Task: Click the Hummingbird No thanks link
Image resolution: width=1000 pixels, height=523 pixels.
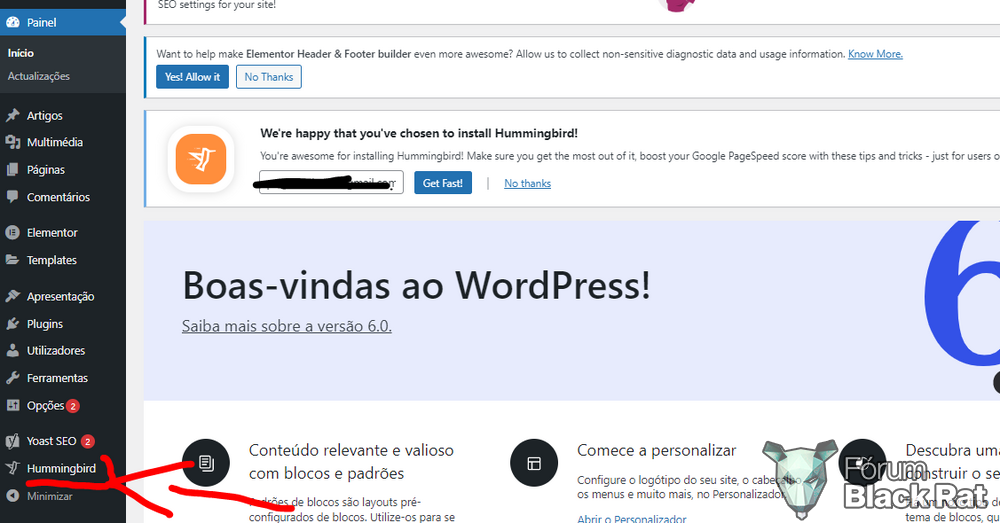Action: click(x=527, y=184)
